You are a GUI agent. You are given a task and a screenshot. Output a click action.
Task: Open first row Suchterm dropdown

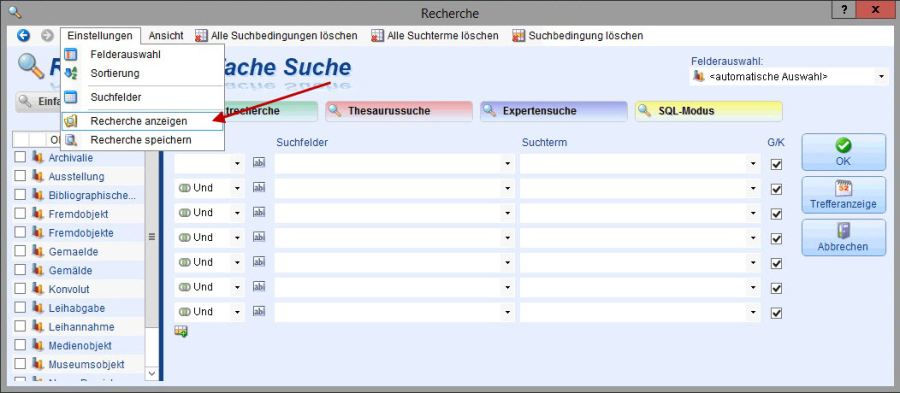753,164
